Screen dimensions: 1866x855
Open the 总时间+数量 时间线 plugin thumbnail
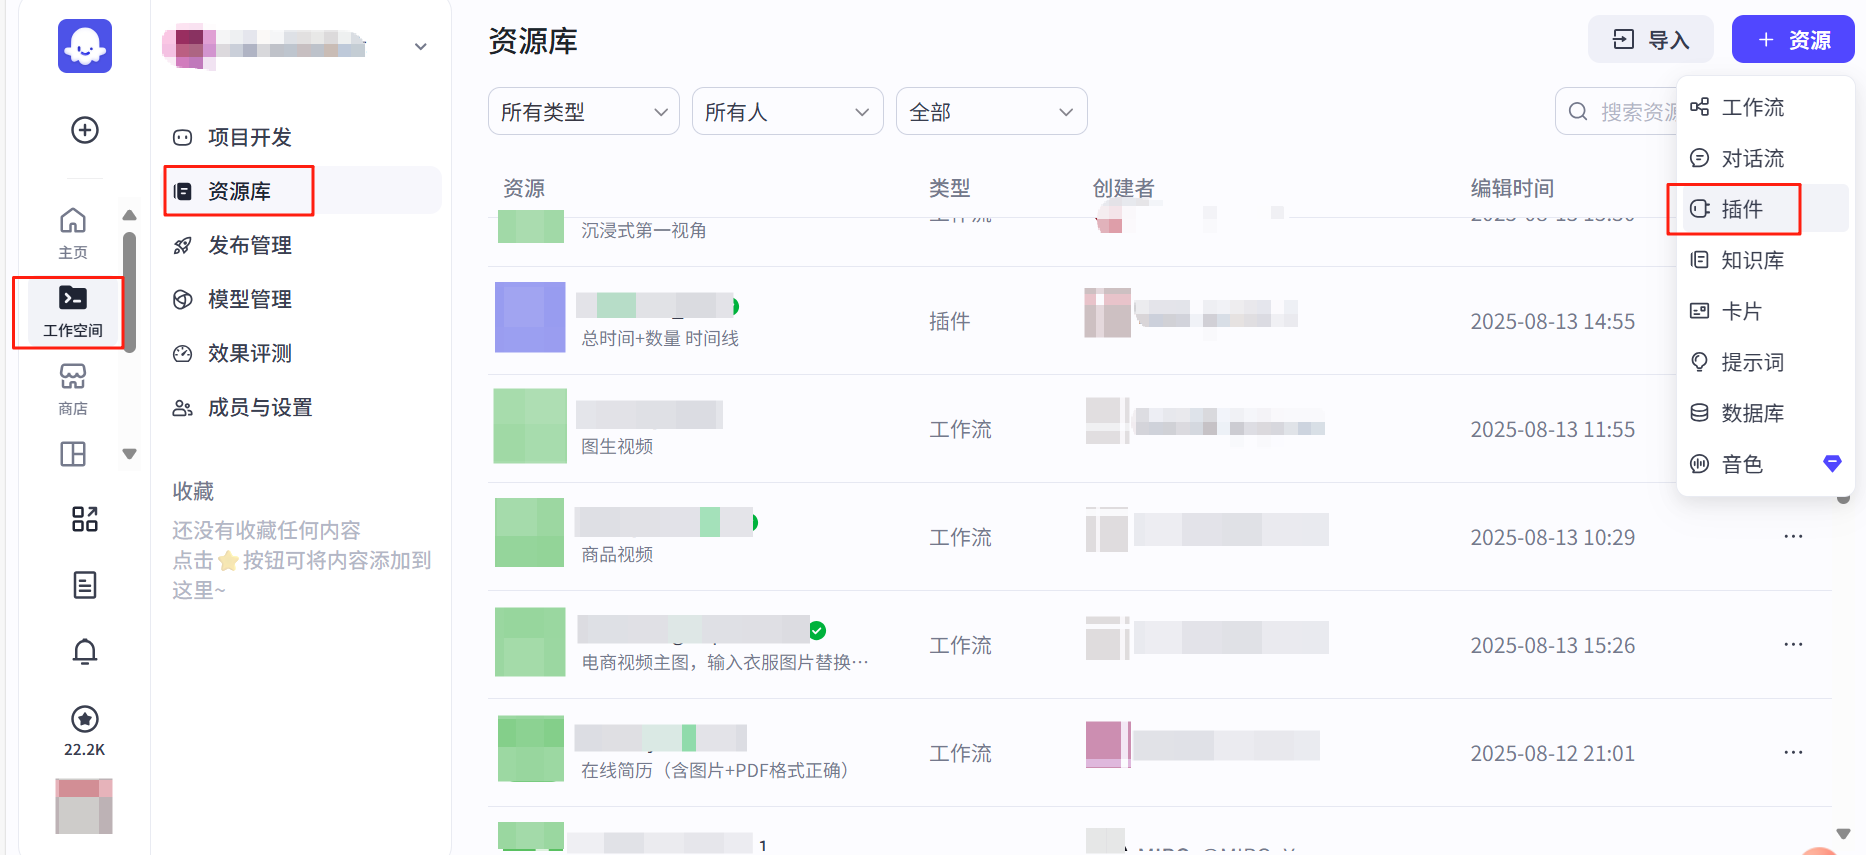coord(530,317)
